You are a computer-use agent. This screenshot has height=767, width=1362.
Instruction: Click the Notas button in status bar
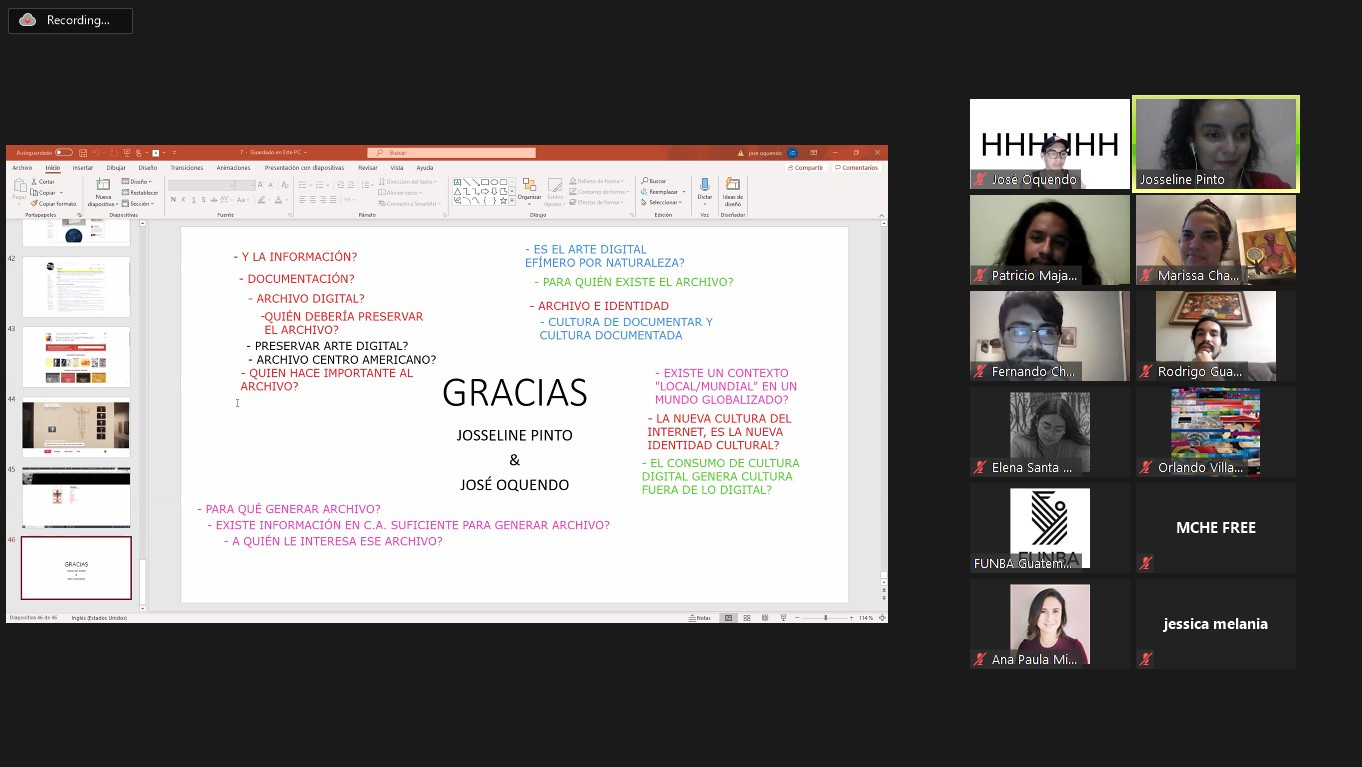(700, 618)
